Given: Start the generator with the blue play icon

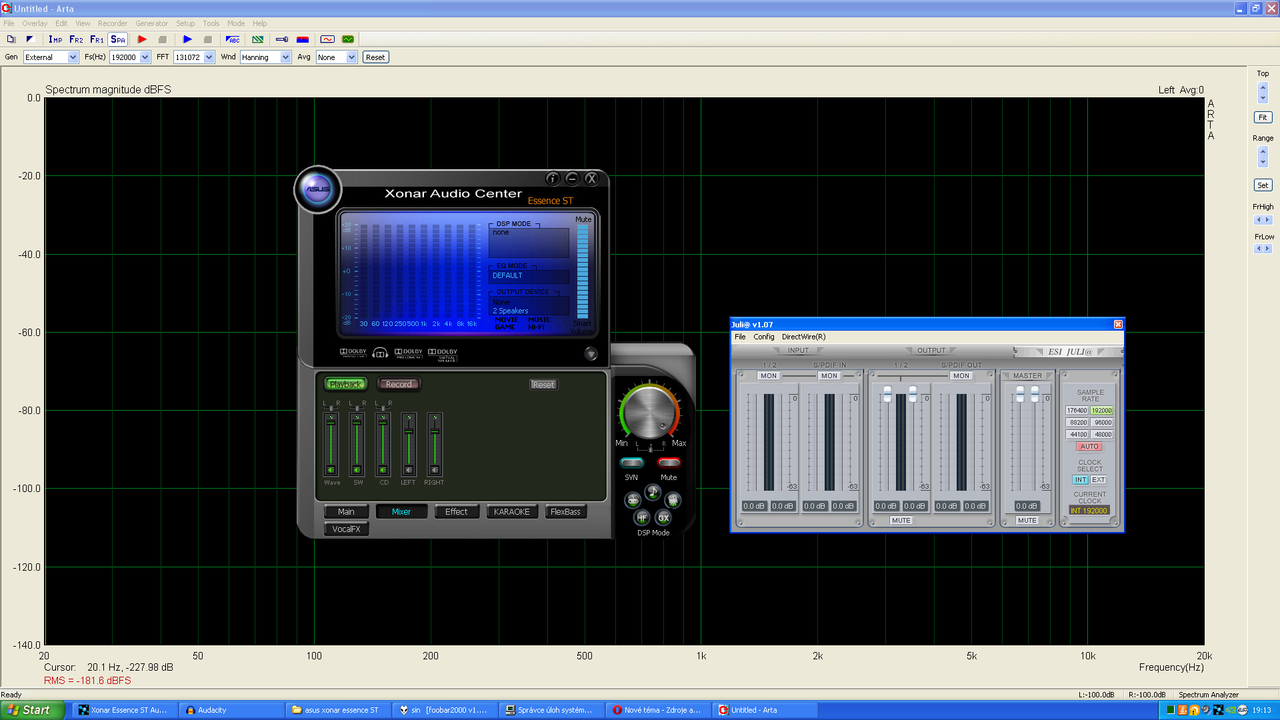Looking at the screenshot, I should click(x=187, y=39).
